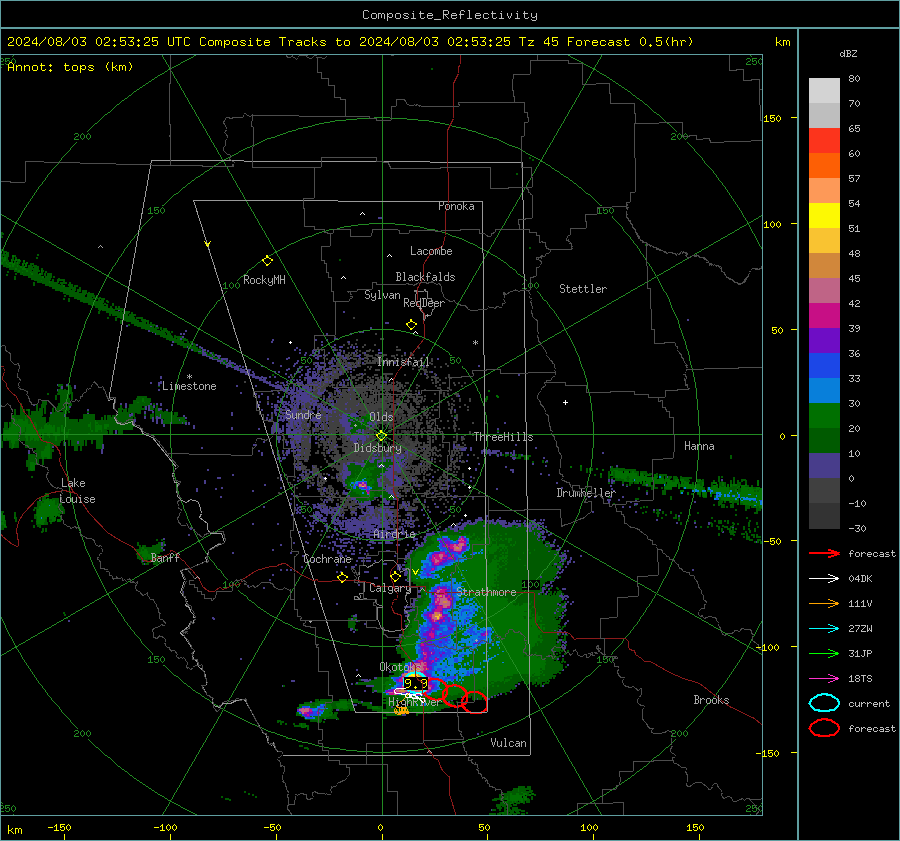The height and width of the screenshot is (841, 900).
Task: Click the orange 111V arrow legend symbol
Action: pos(824,603)
